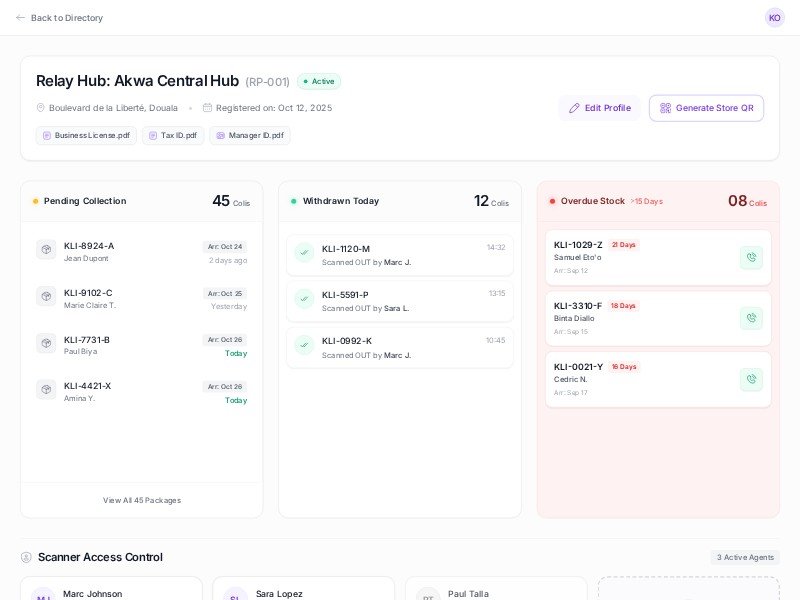Open the Manager ID.pdf attachment

pos(250,136)
